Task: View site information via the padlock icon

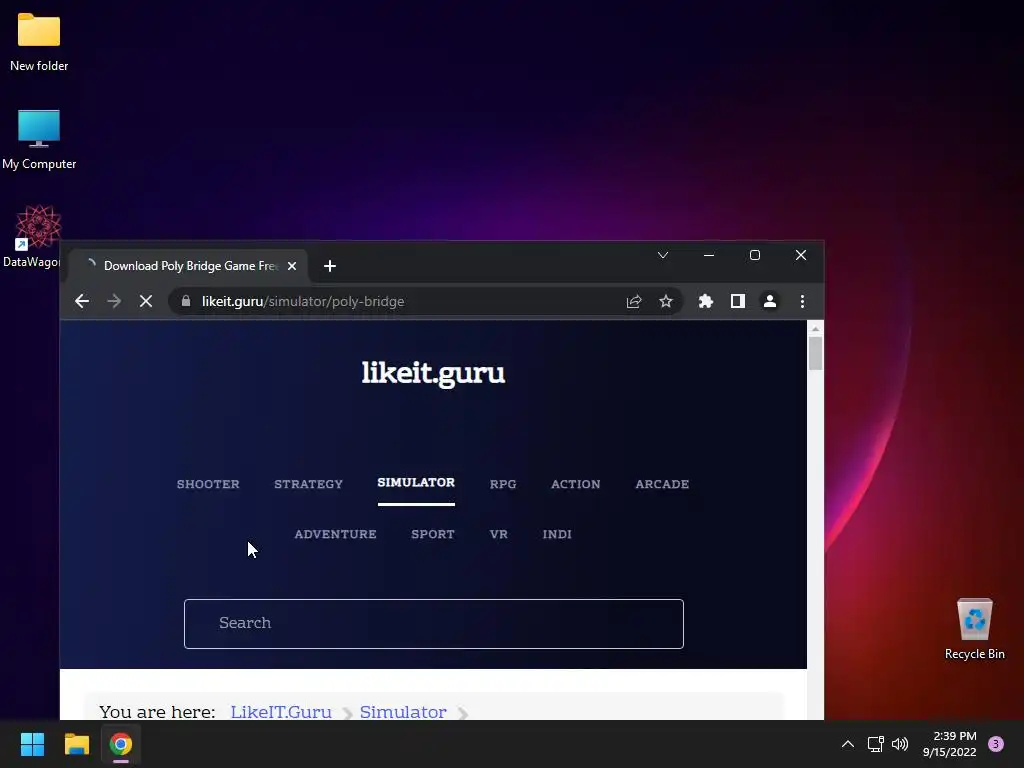Action: click(186, 301)
